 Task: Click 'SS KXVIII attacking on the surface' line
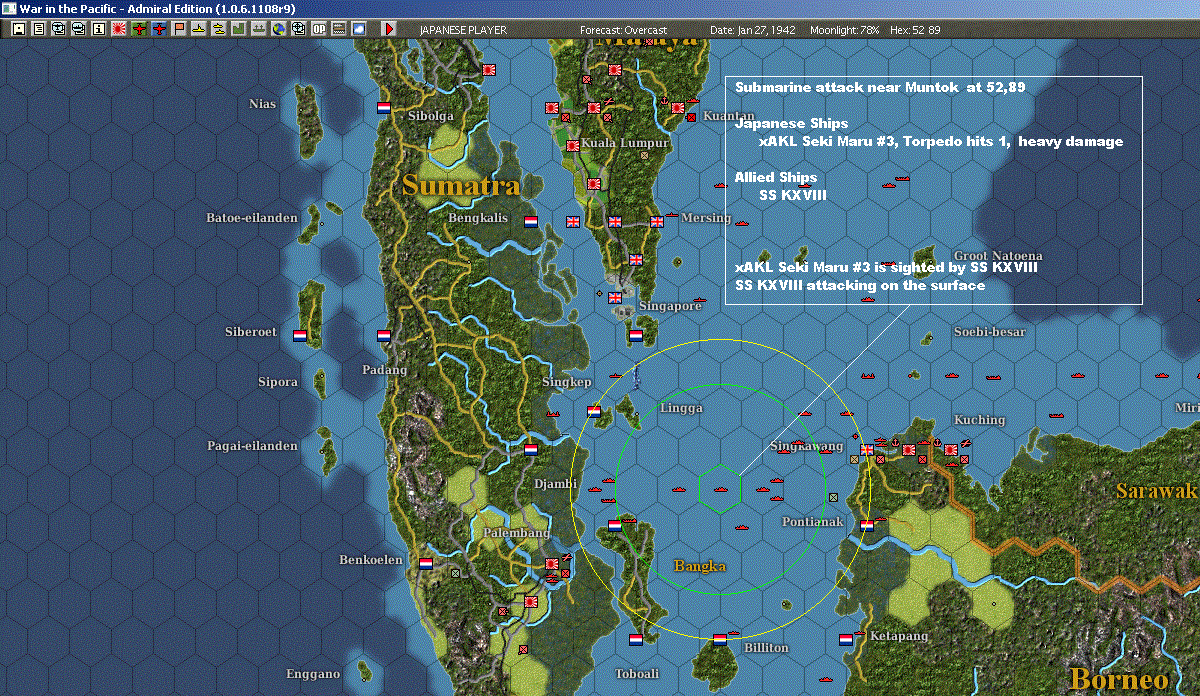[x=860, y=285]
